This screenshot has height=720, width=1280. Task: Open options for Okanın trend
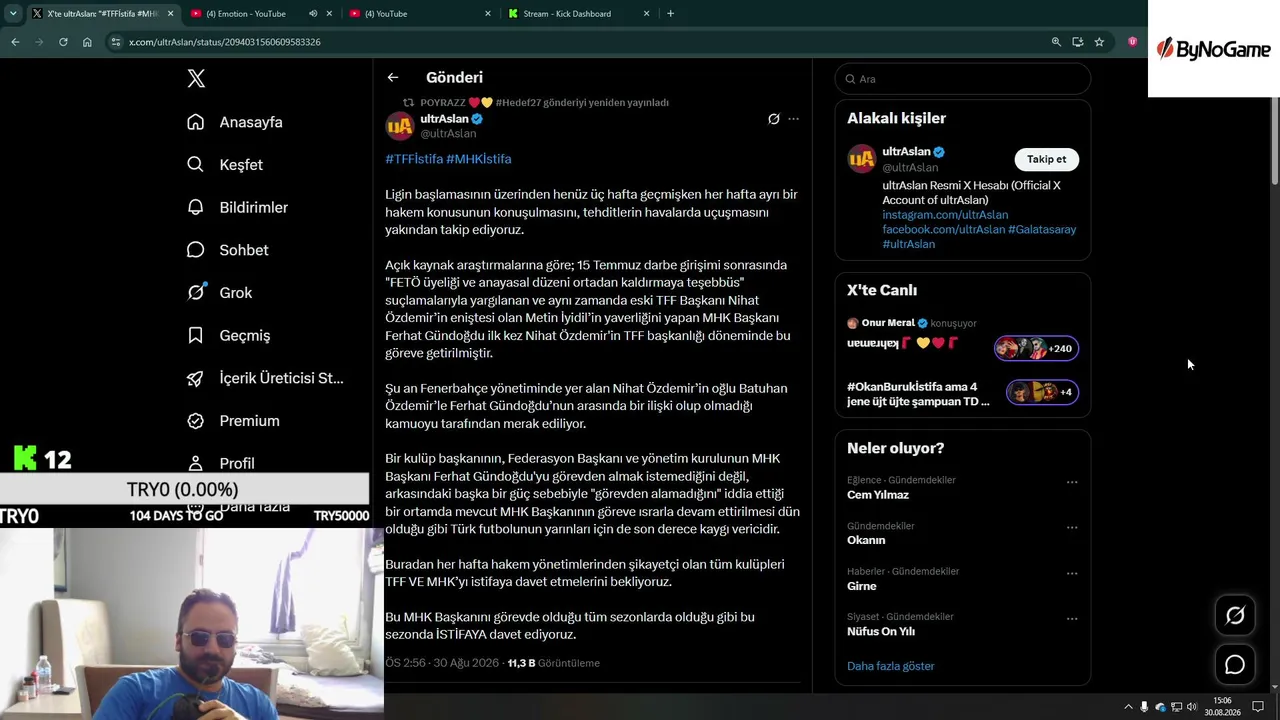(1072, 528)
